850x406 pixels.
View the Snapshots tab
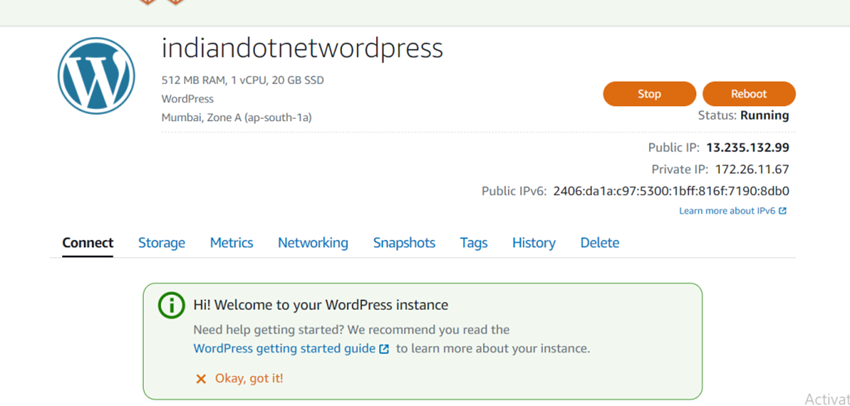pyautogui.click(x=404, y=243)
